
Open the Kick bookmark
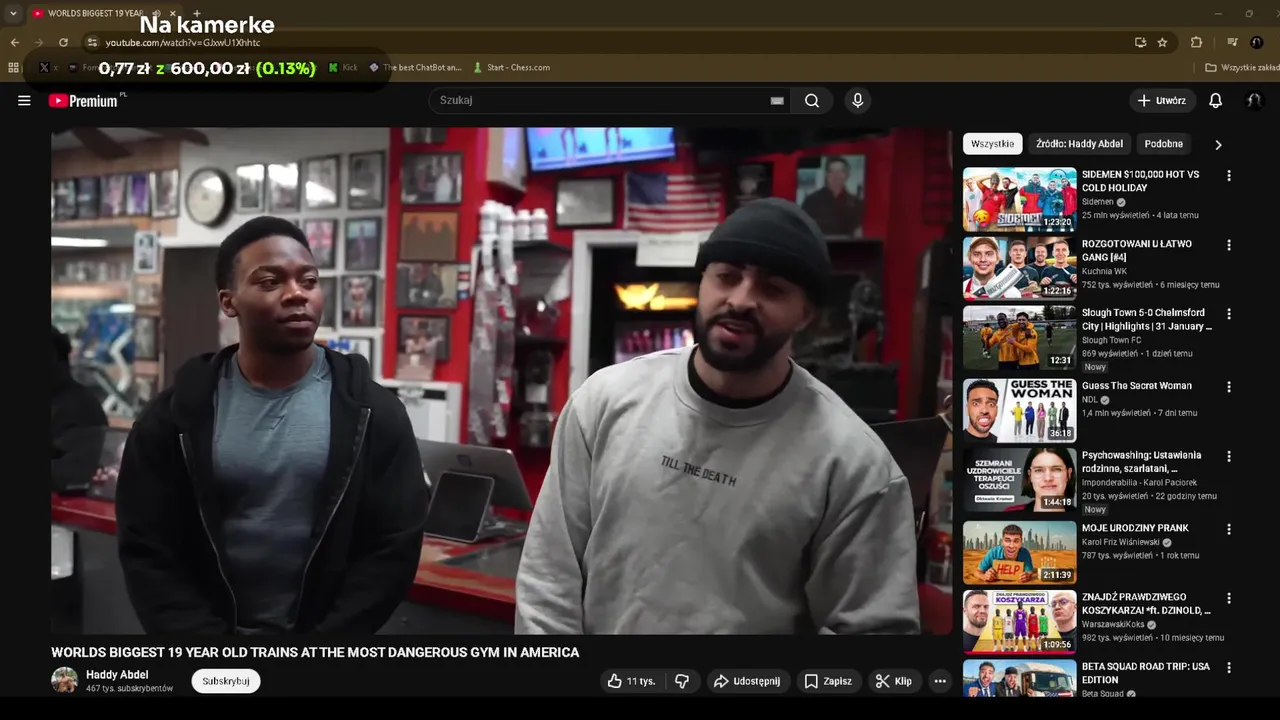[x=342, y=67]
